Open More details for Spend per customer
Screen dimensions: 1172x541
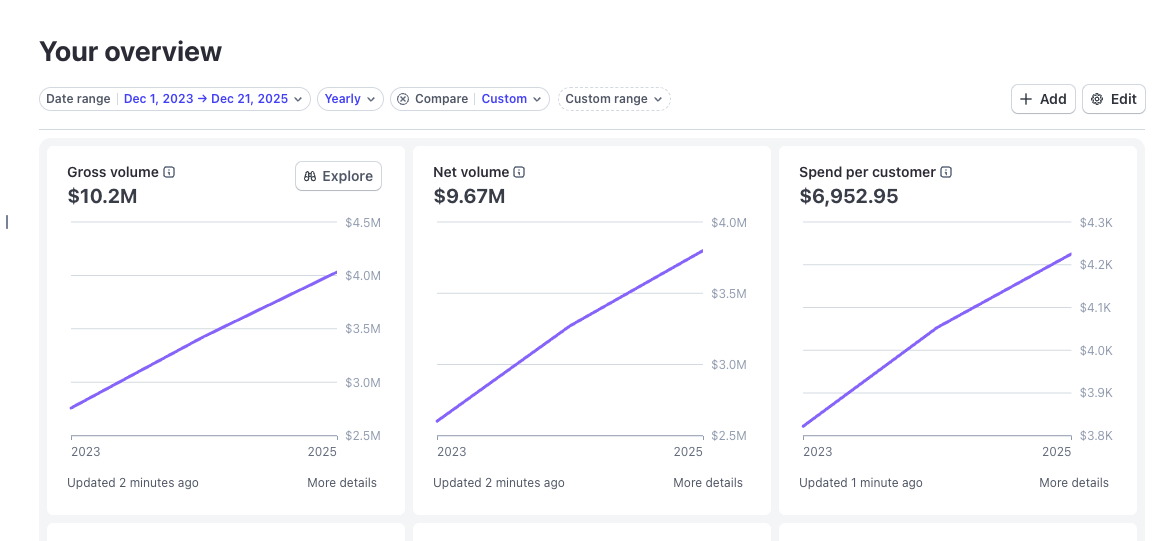[1074, 483]
